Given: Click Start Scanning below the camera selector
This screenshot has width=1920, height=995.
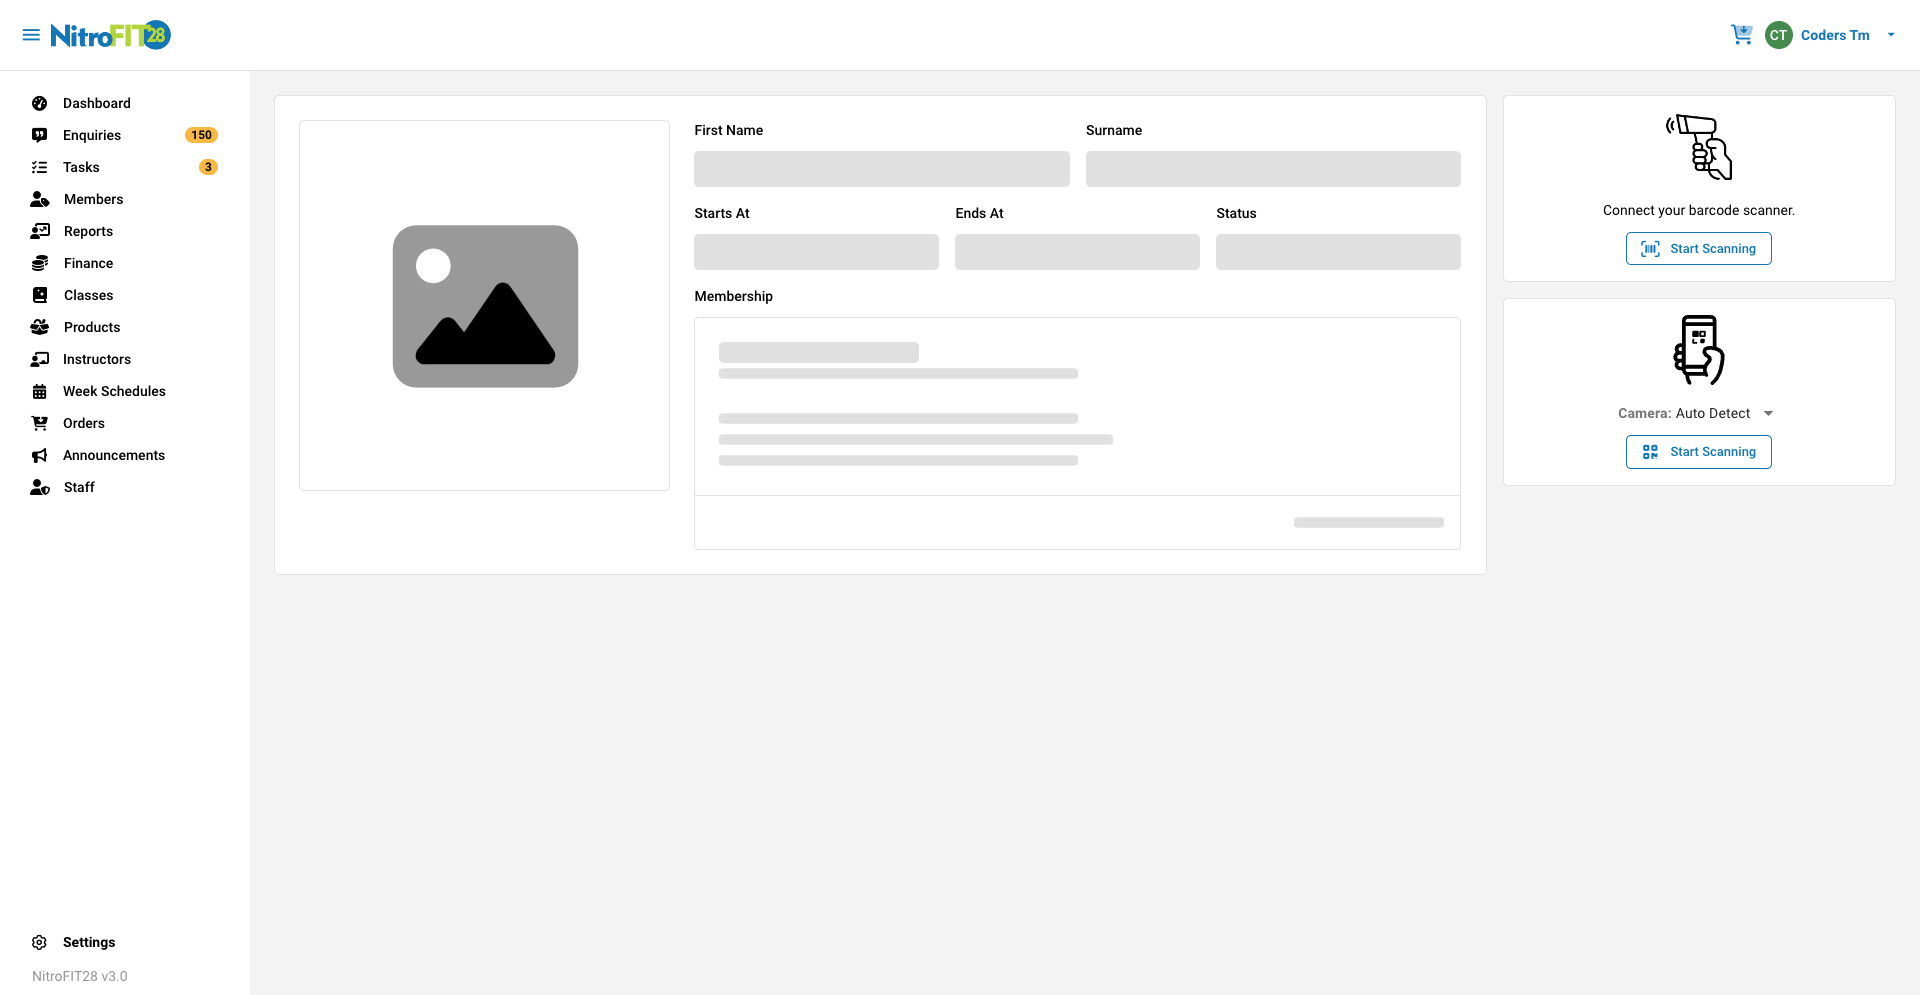Looking at the screenshot, I should 1698,451.
